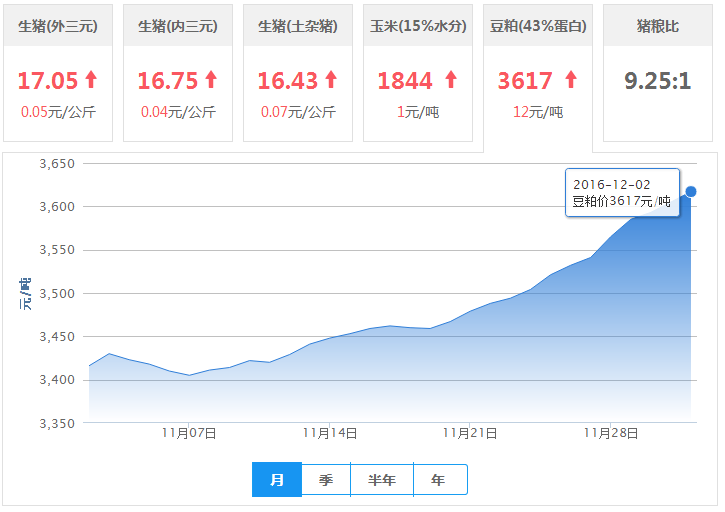Click the red up arrow beside 1844
Screen dimensions: 725x512
pos(451,79)
